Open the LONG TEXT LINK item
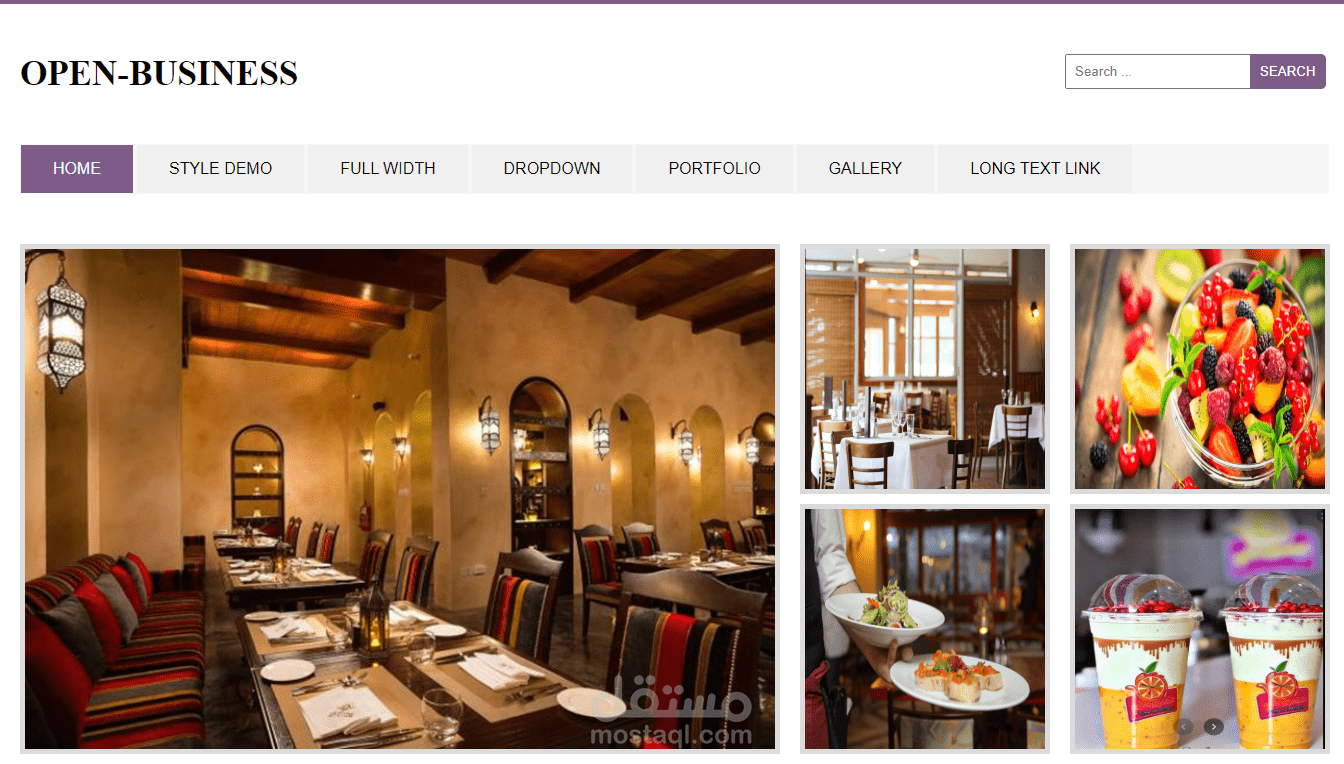Image resolution: width=1344 pixels, height=764 pixels. point(1035,169)
